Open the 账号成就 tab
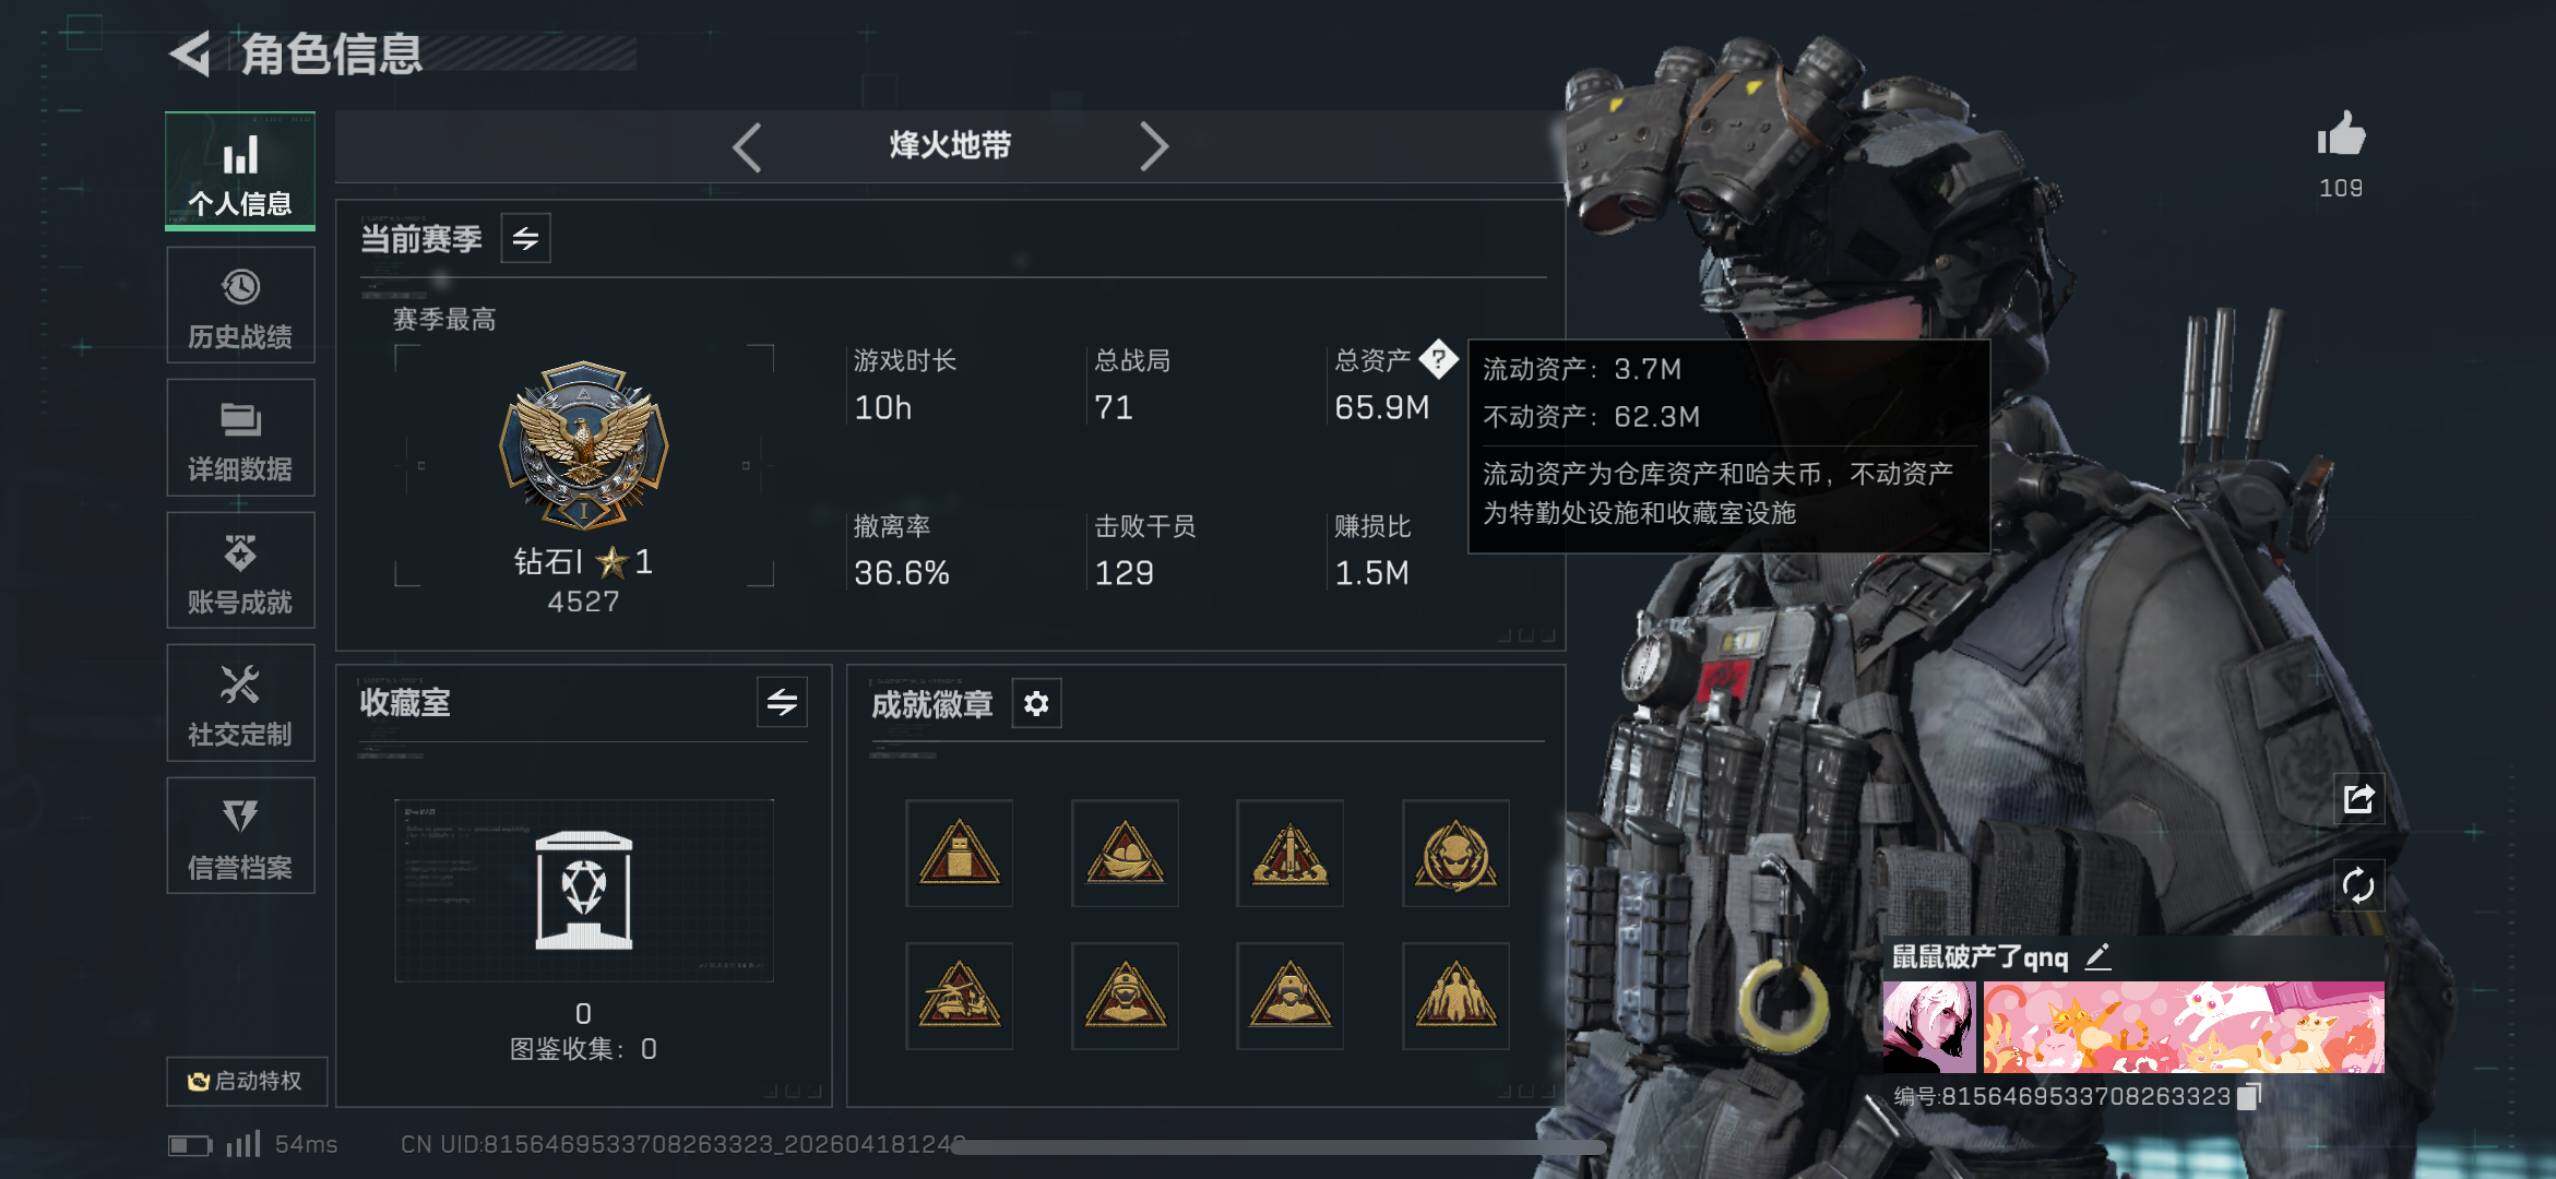The height and width of the screenshot is (1179, 2556). [x=240, y=570]
